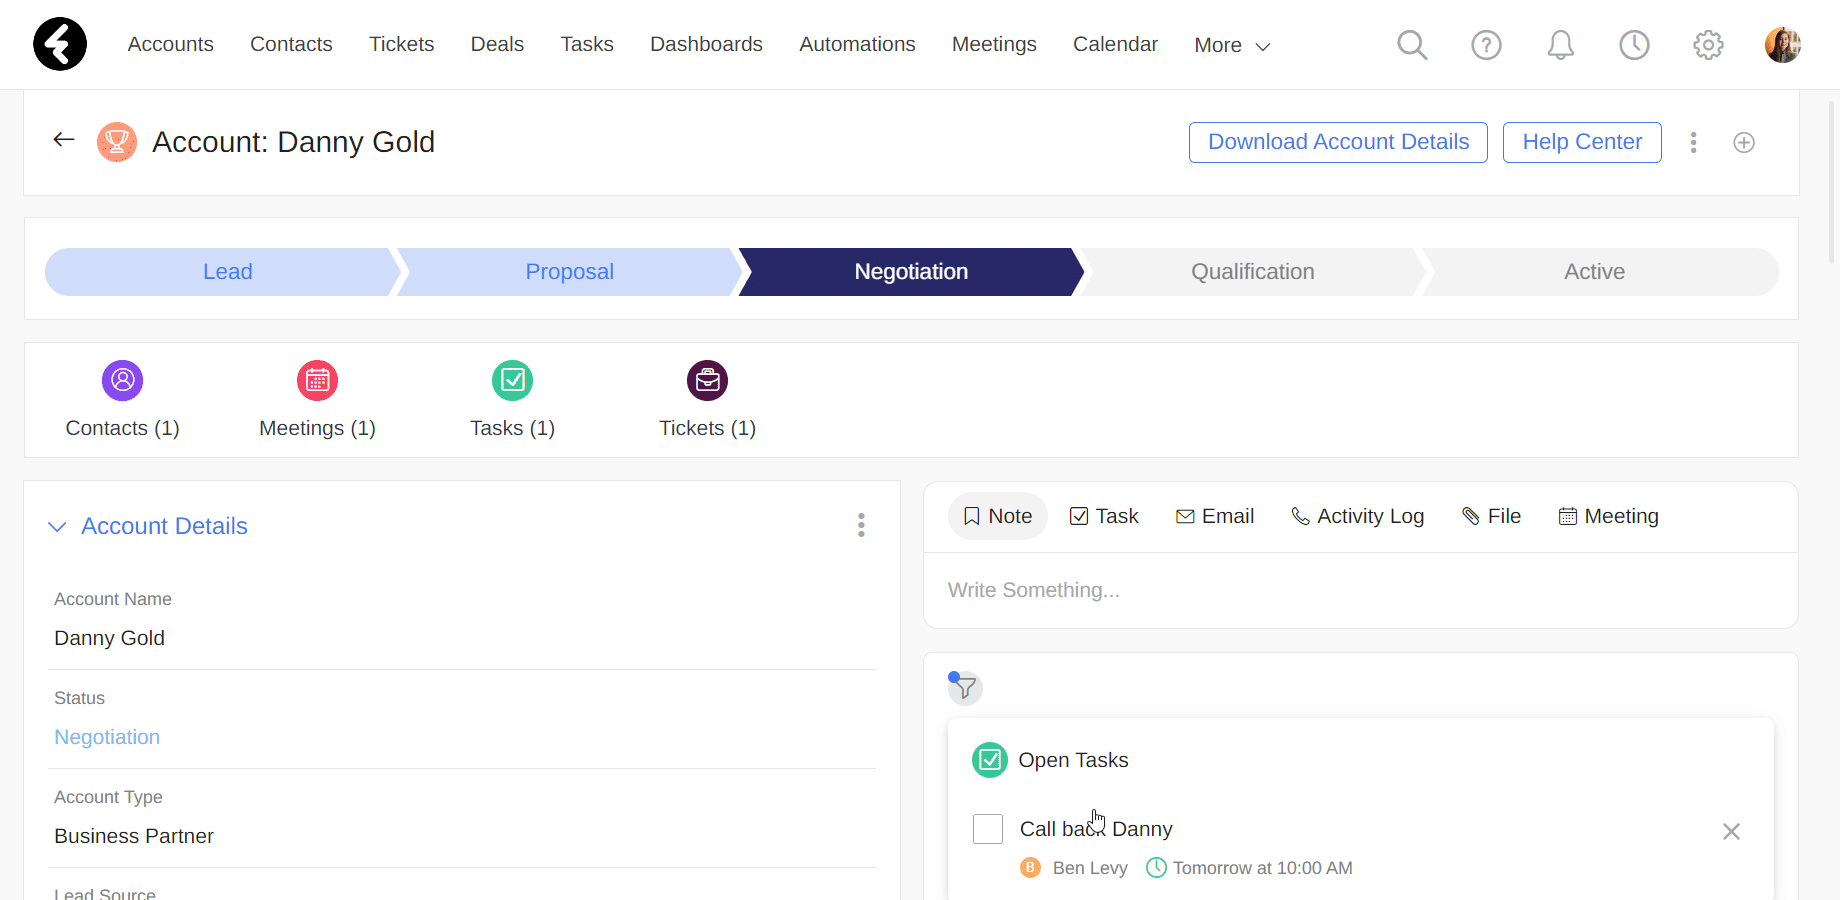This screenshot has height=900, width=1840.
Task: Click assignee name Ben Levy
Action: (x=1090, y=868)
